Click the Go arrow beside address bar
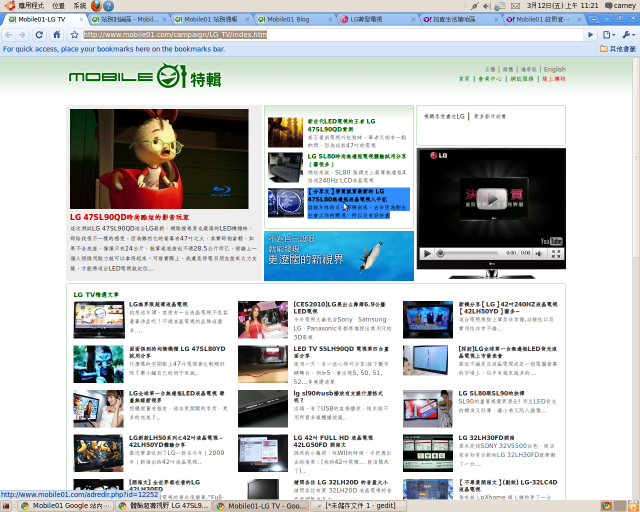 pyautogui.click(x=590, y=35)
